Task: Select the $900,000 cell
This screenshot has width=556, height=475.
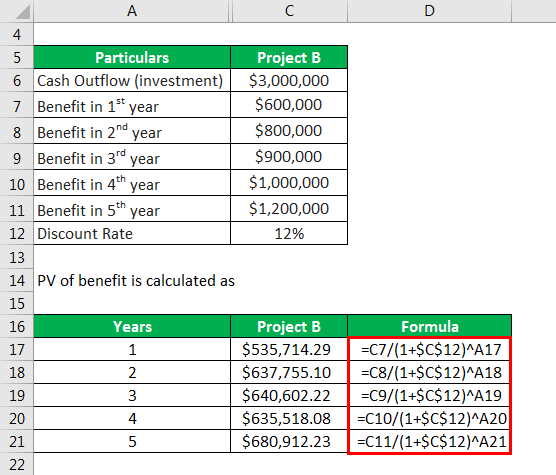Action: (289, 157)
